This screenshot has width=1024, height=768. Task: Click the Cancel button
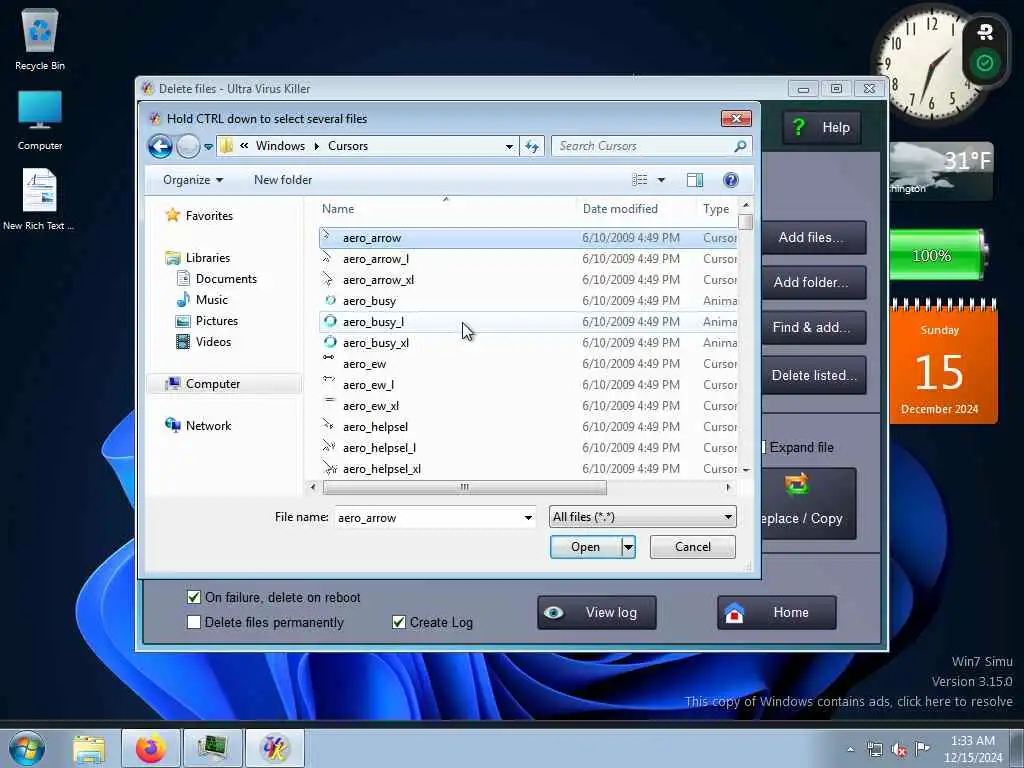click(692, 547)
